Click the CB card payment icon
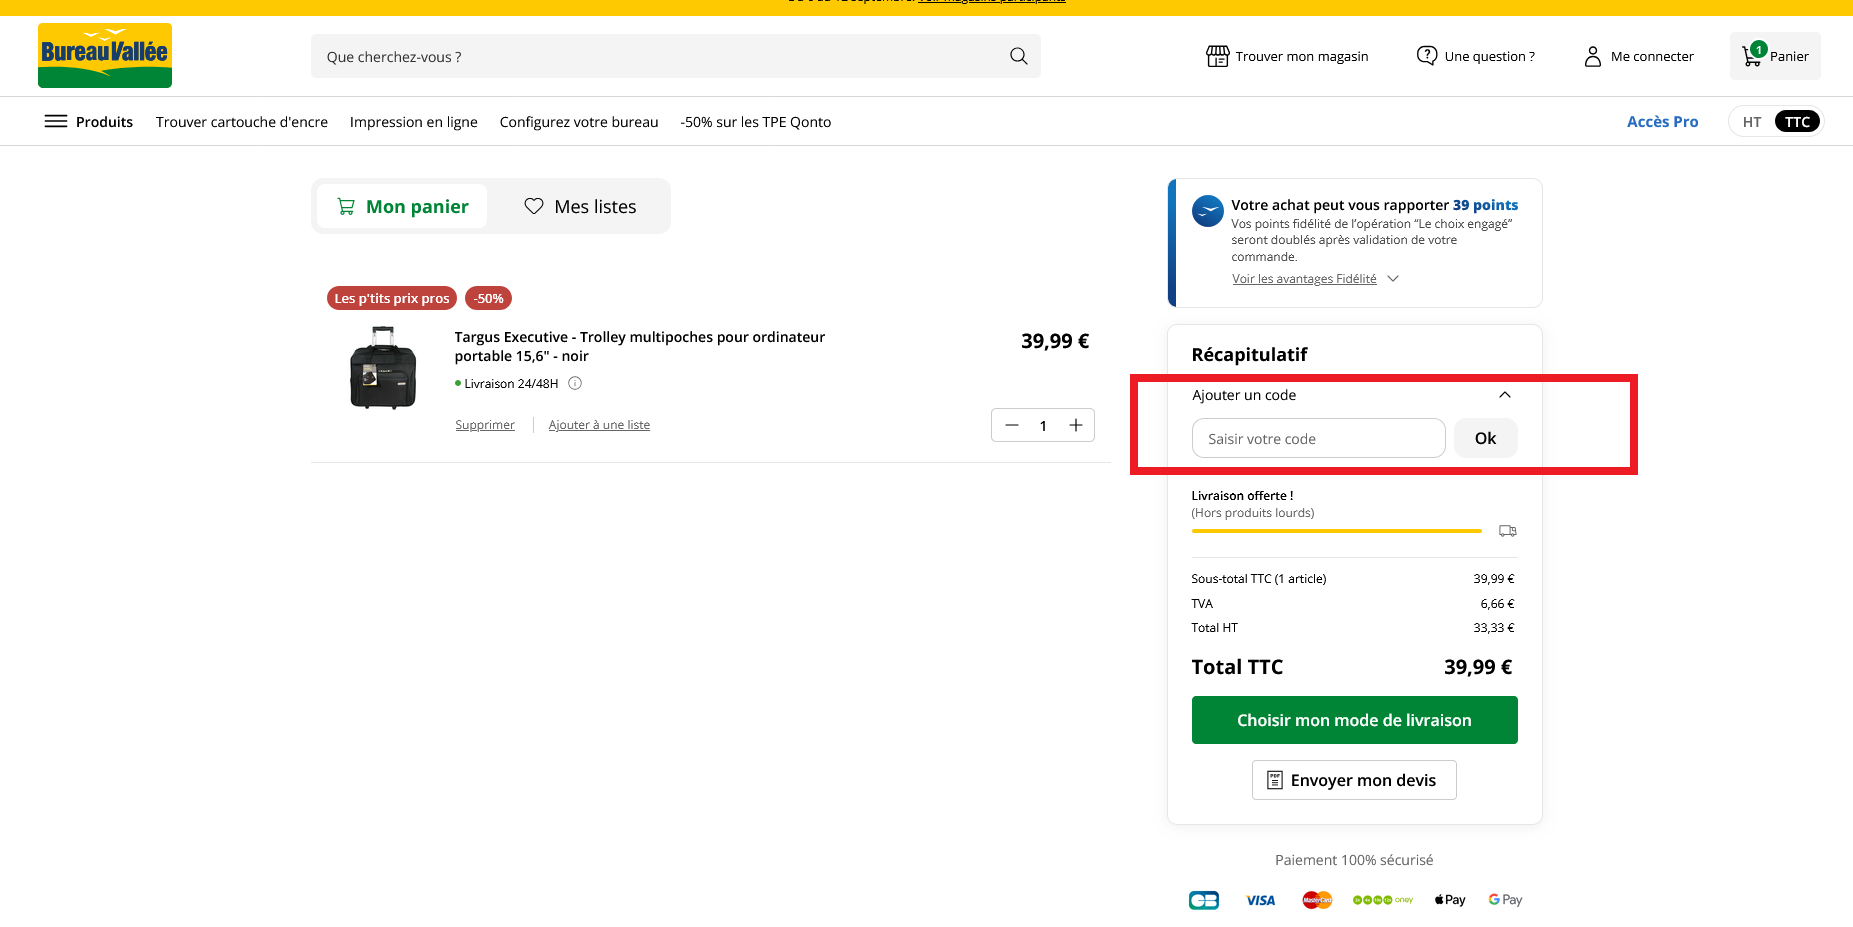Screen dimensions: 1853x927 [1204, 900]
